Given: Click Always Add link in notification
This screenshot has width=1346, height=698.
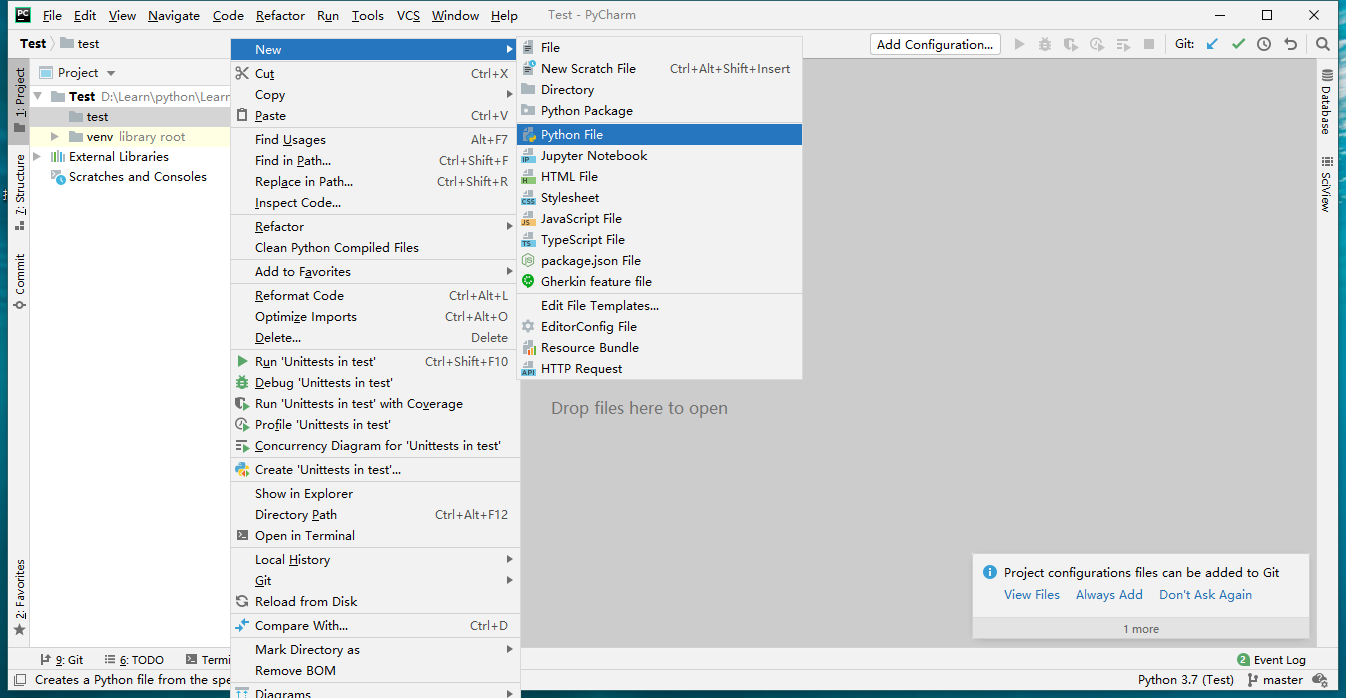Looking at the screenshot, I should click(x=1109, y=595).
